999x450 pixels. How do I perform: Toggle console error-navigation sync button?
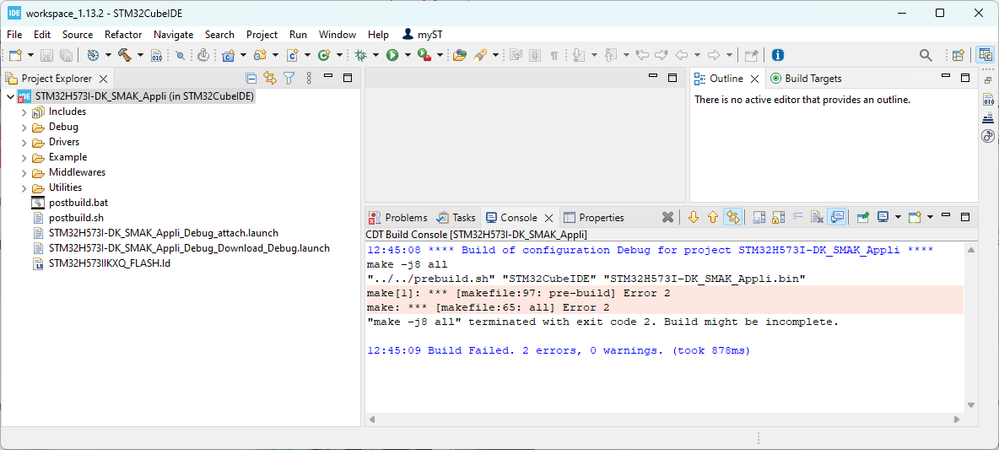point(733,217)
